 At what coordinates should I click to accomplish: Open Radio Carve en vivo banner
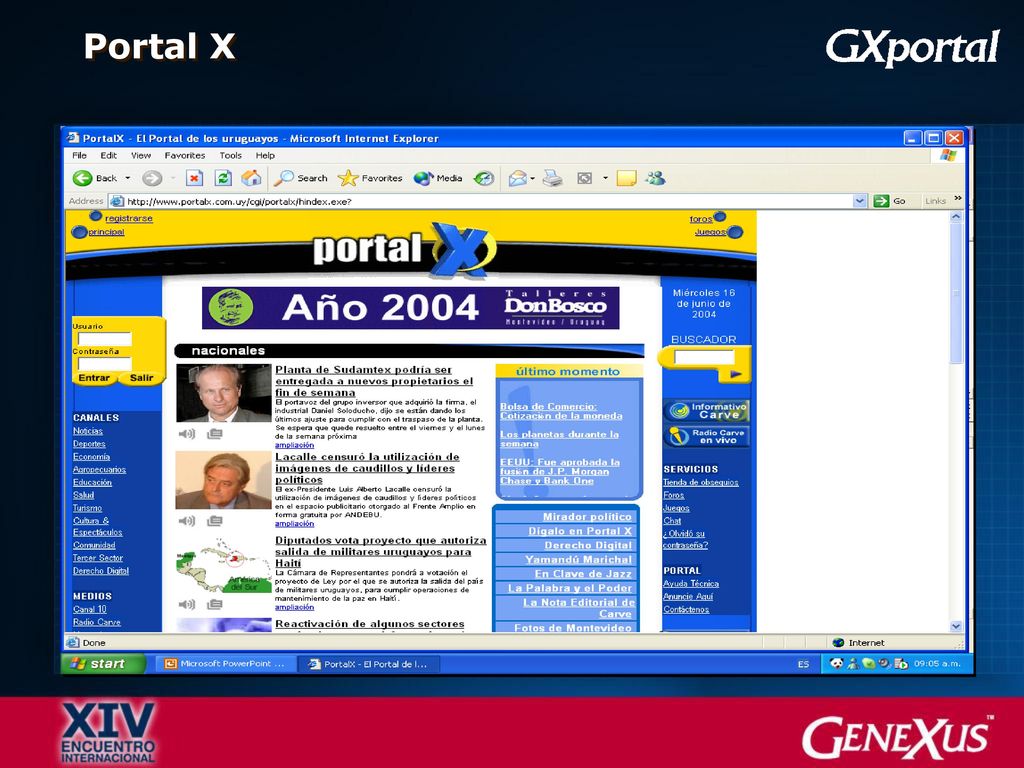pyautogui.click(x=707, y=436)
